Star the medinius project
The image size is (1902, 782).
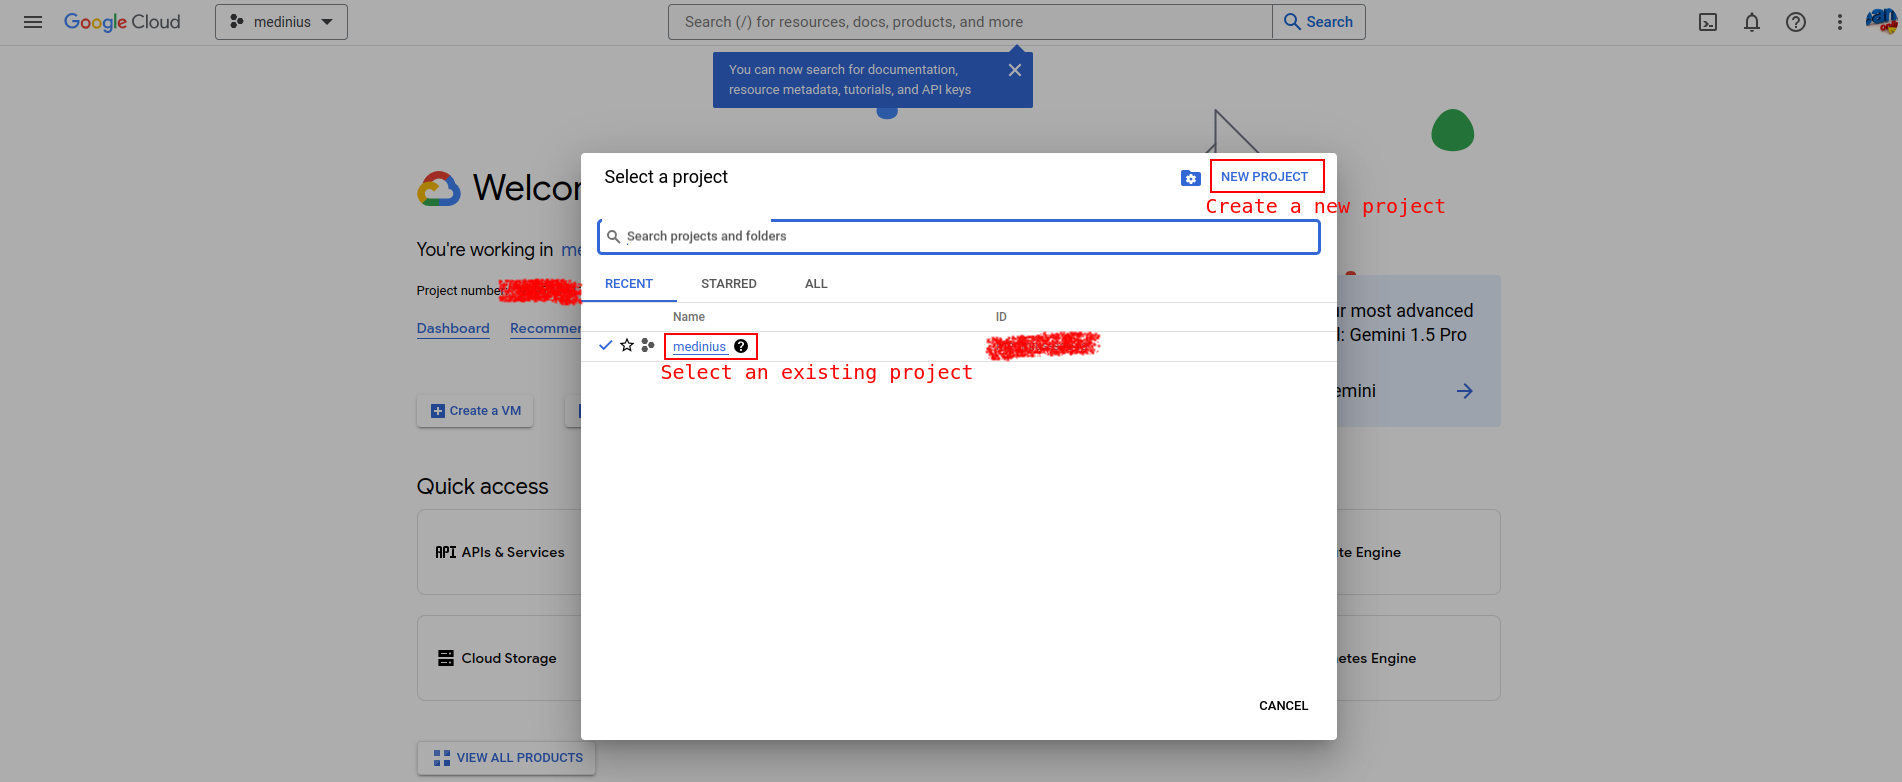(627, 345)
